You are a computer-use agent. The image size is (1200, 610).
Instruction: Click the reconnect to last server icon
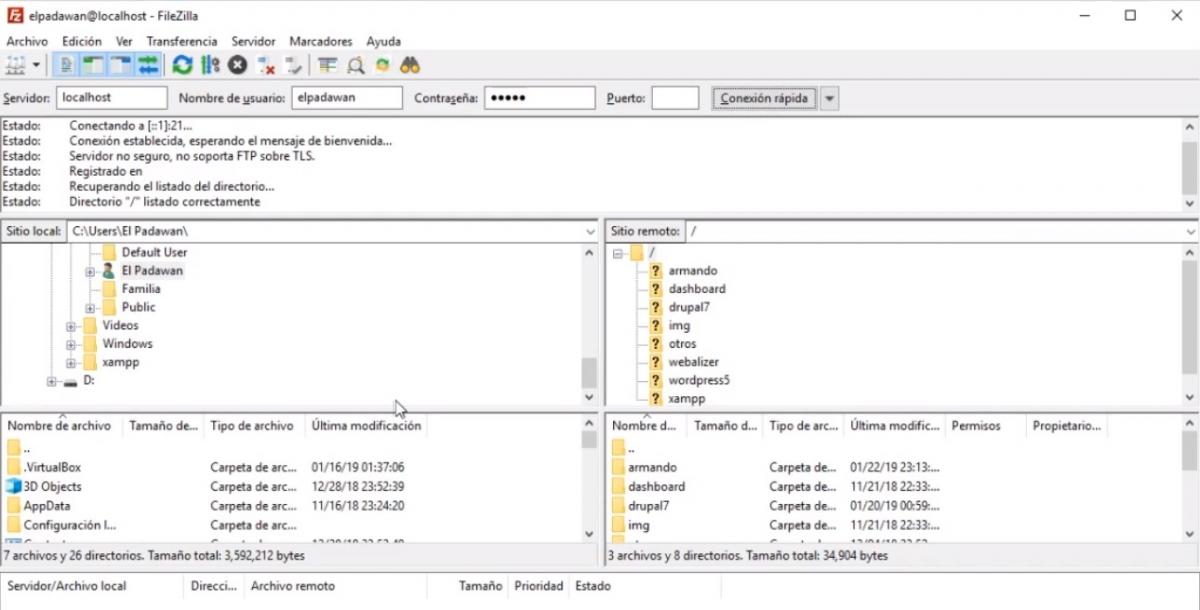click(x=293, y=66)
